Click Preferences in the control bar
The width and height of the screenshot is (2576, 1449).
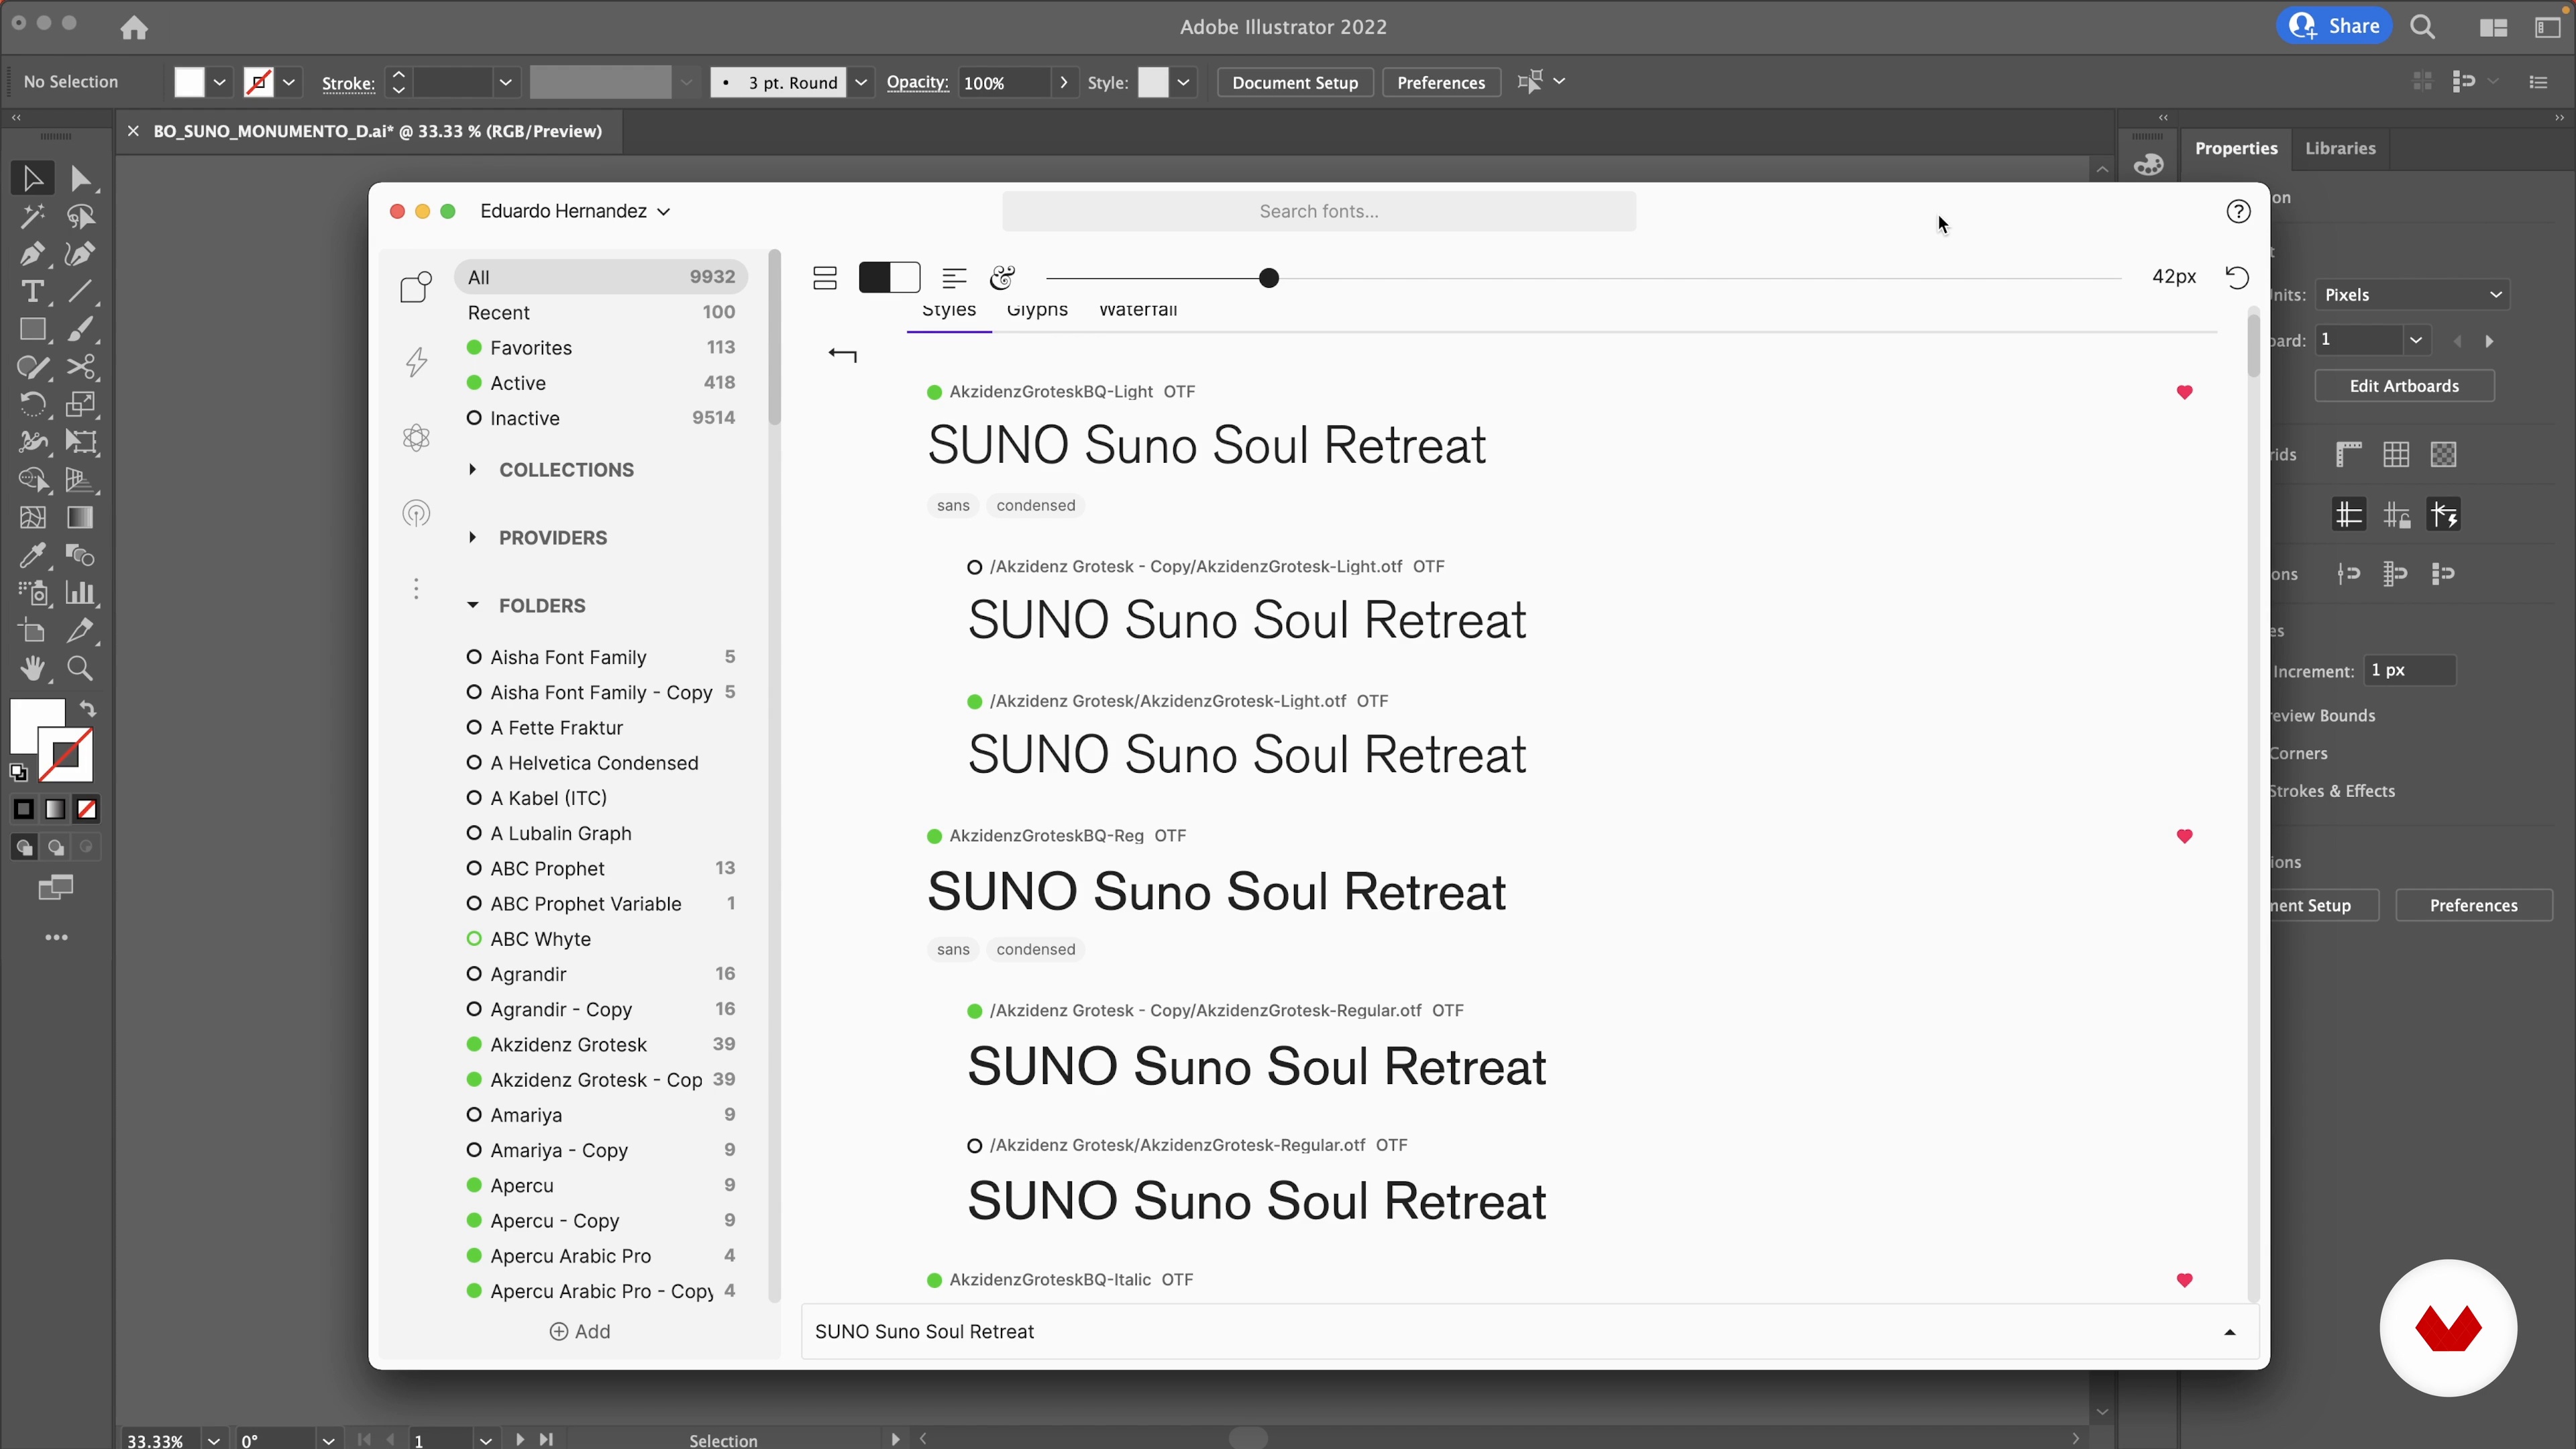[x=1440, y=82]
